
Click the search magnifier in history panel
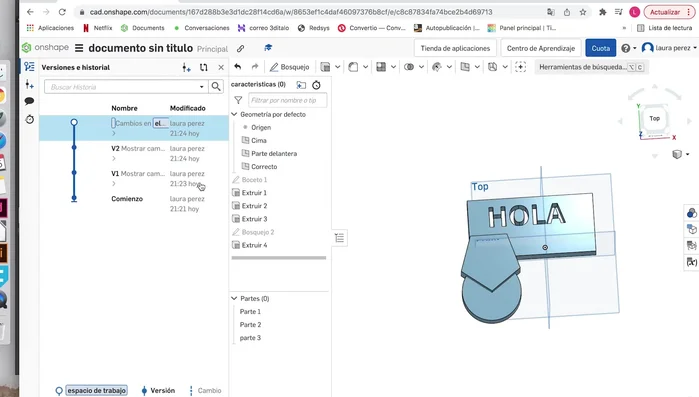tap(216, 86)
